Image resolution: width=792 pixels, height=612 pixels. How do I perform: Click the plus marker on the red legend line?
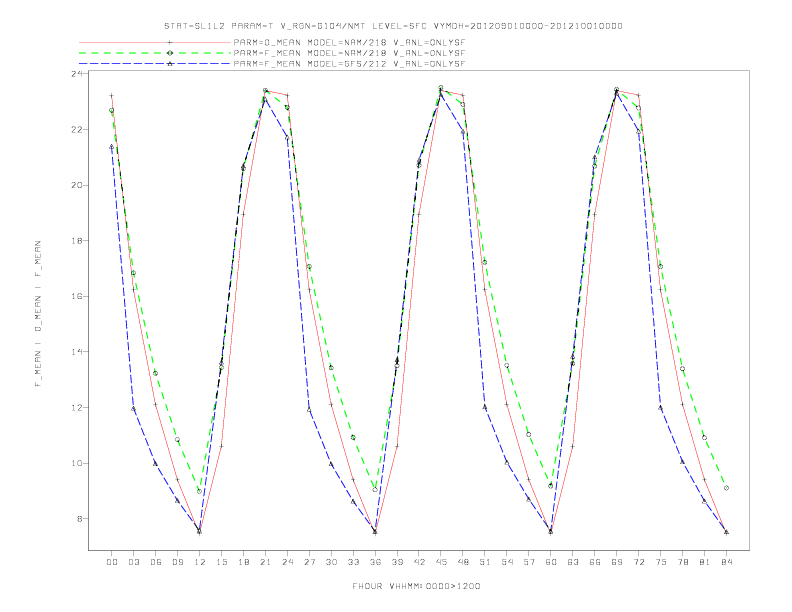(x=170, y=42)
